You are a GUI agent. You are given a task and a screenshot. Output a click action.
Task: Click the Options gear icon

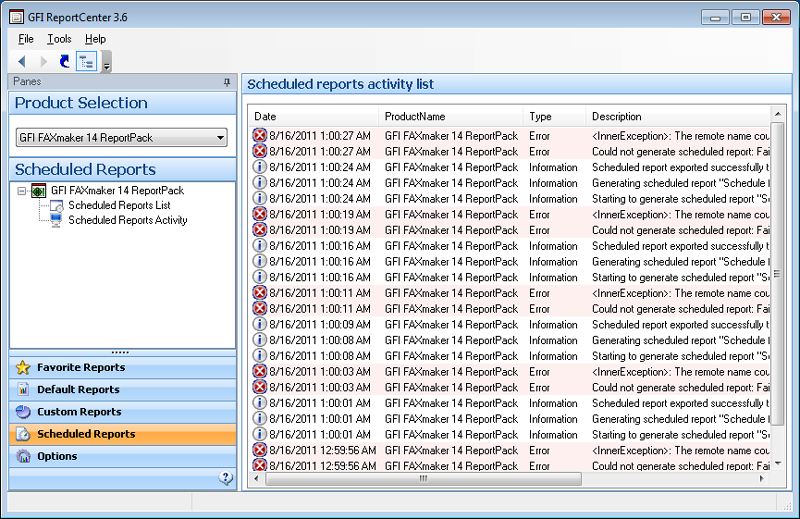[x=23, y=456]
